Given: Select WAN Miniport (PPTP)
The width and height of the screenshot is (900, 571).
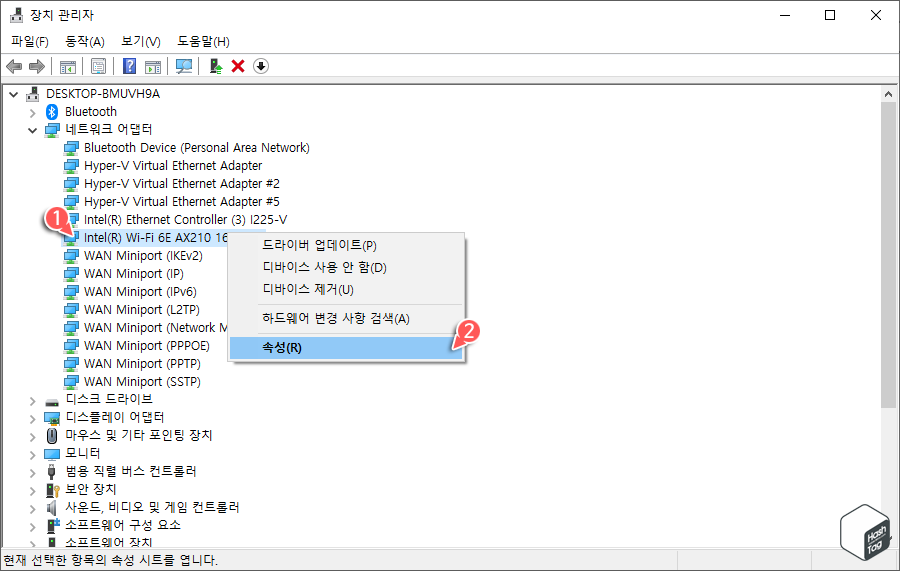Looking at the screenshot, I should tap(142, 364).
